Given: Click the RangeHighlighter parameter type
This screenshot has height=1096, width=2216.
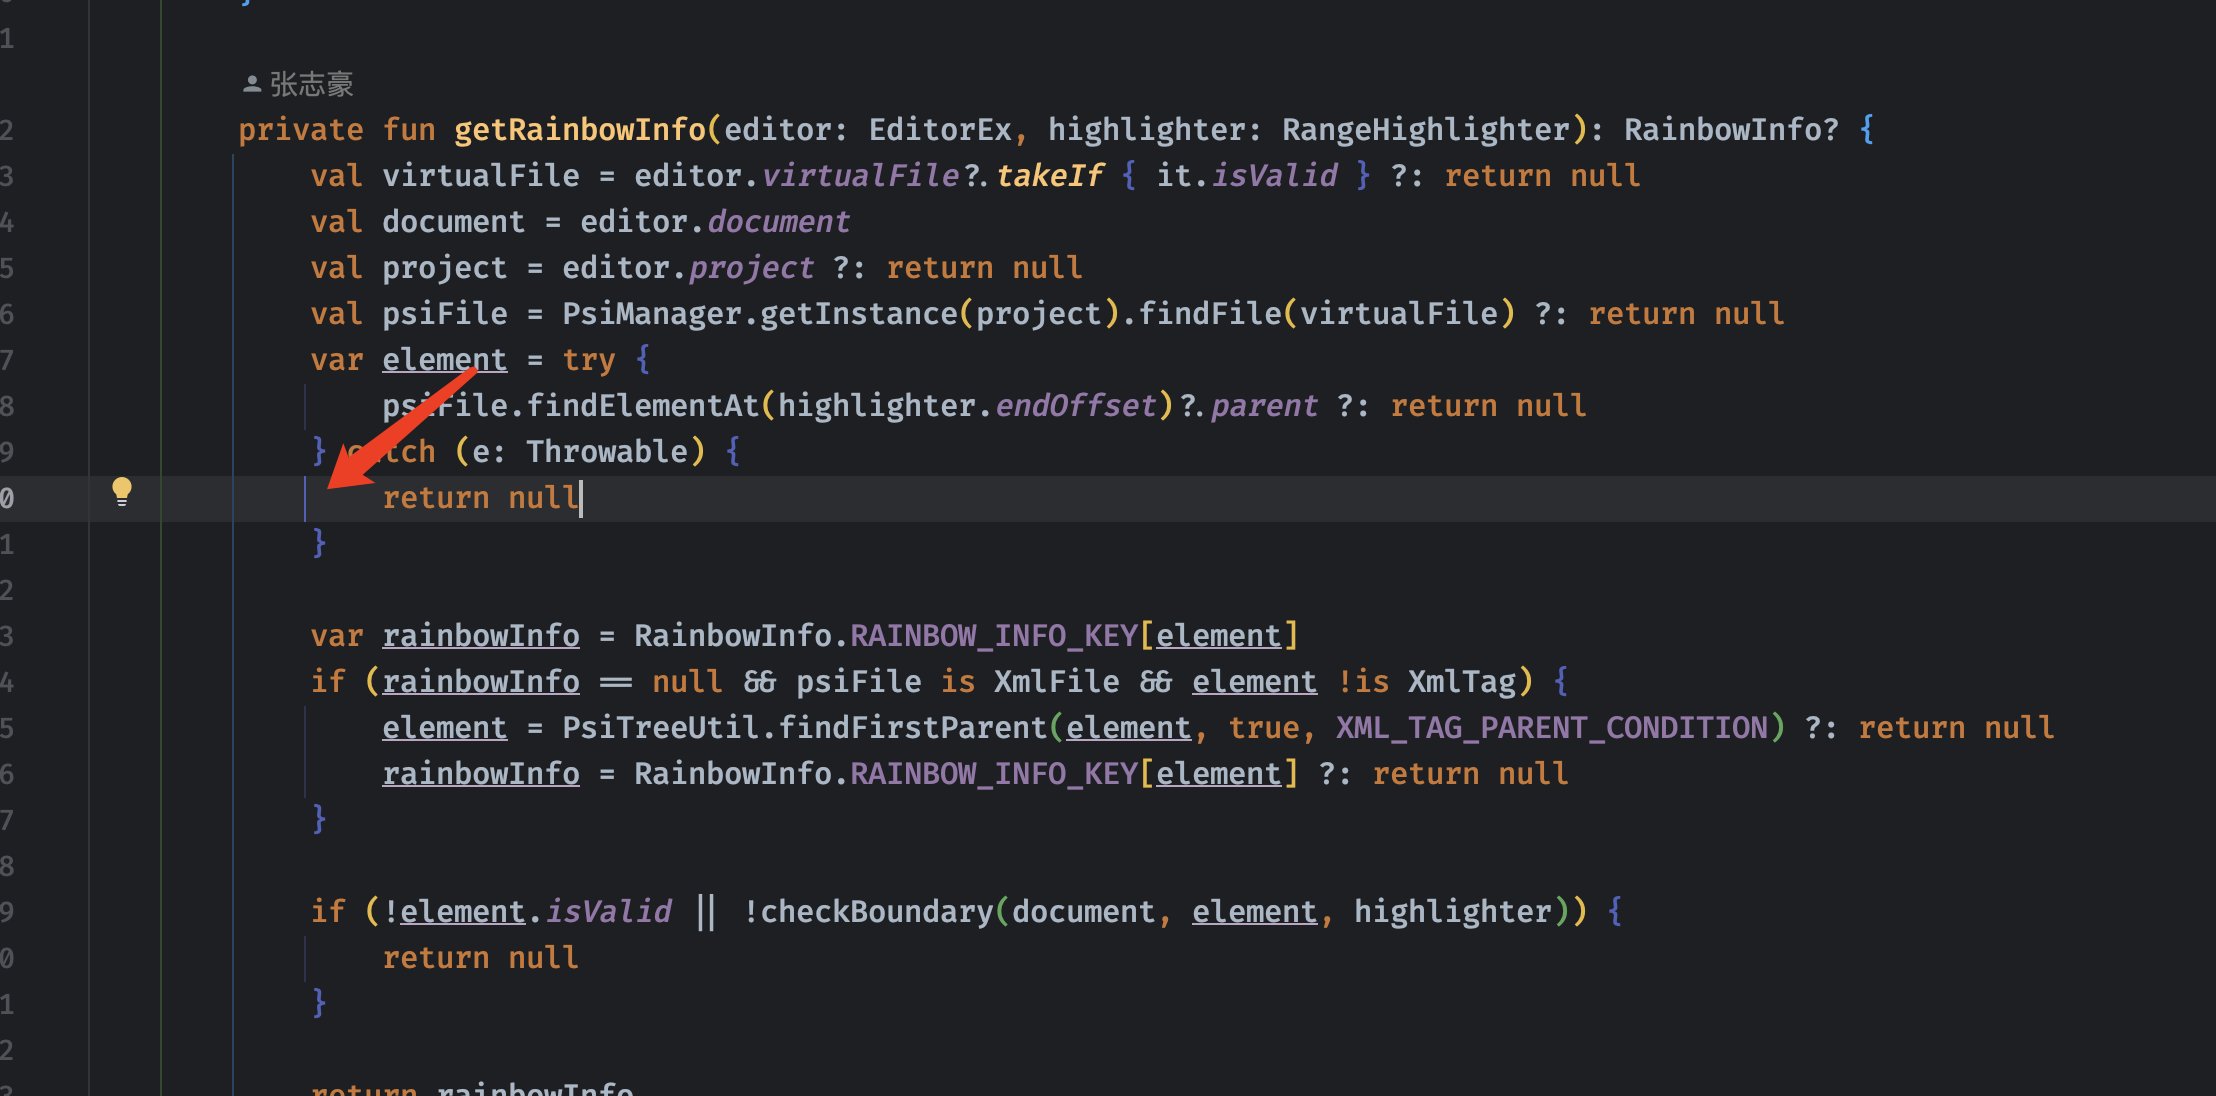Looking at the screenshot, I should [x=1425, y=130].
